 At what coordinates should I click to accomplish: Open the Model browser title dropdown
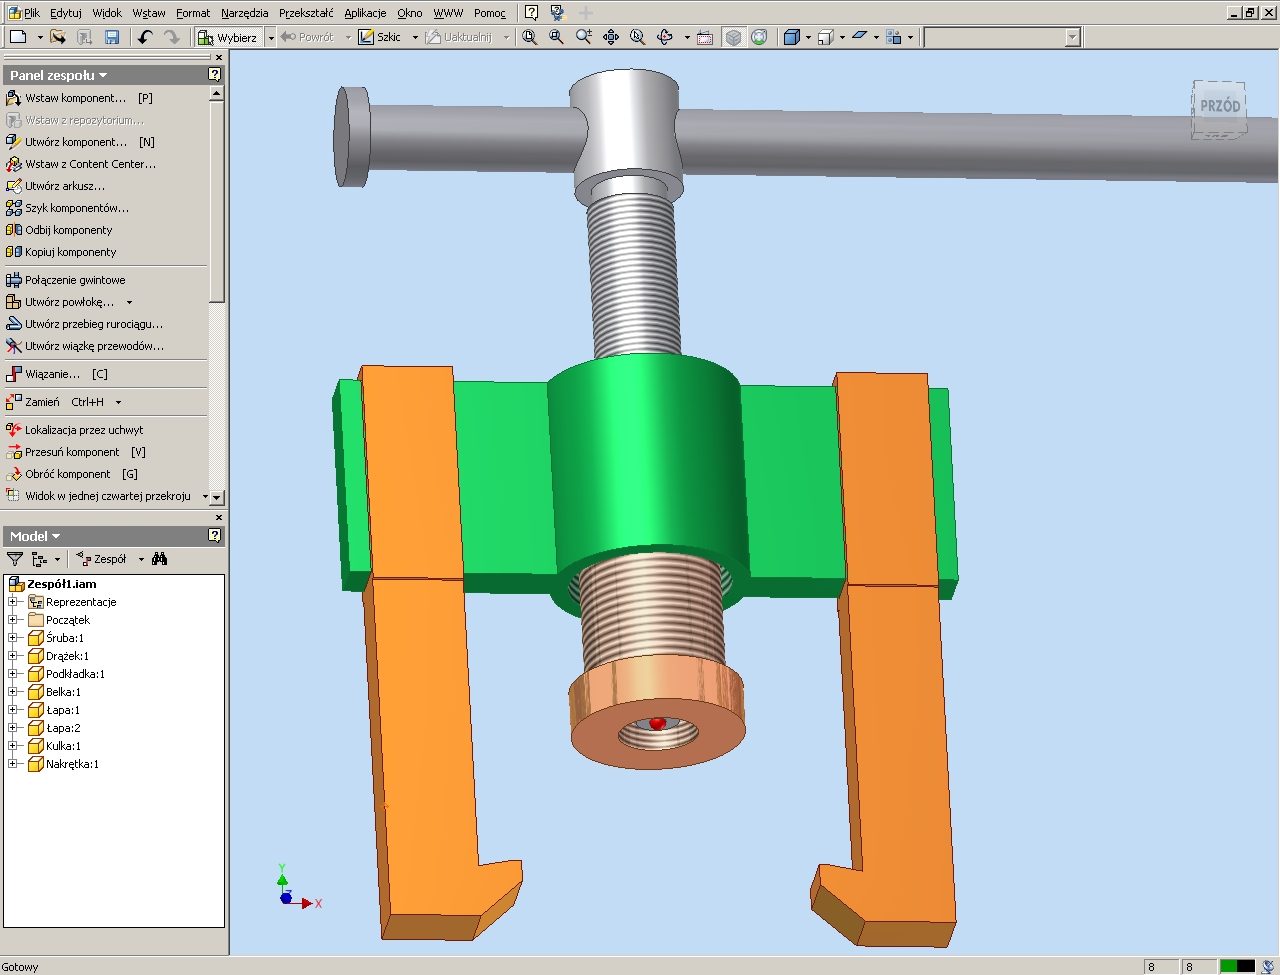(x=56, y=537)
